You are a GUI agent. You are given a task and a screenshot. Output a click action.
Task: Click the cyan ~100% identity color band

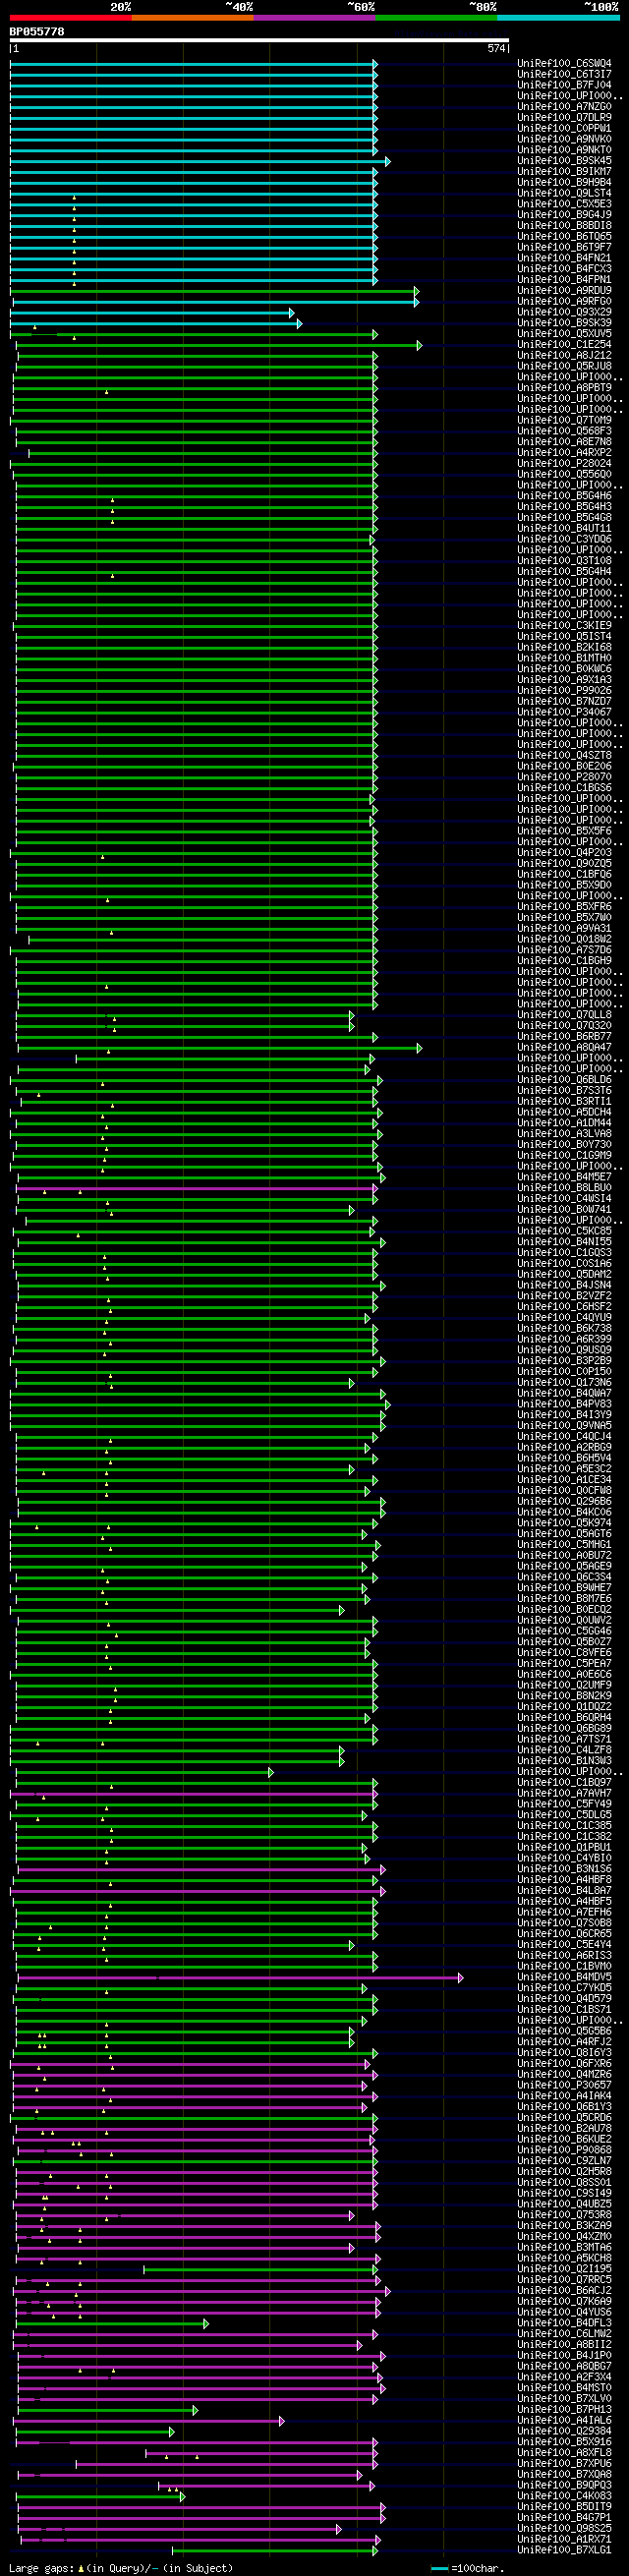click(558, 17)
